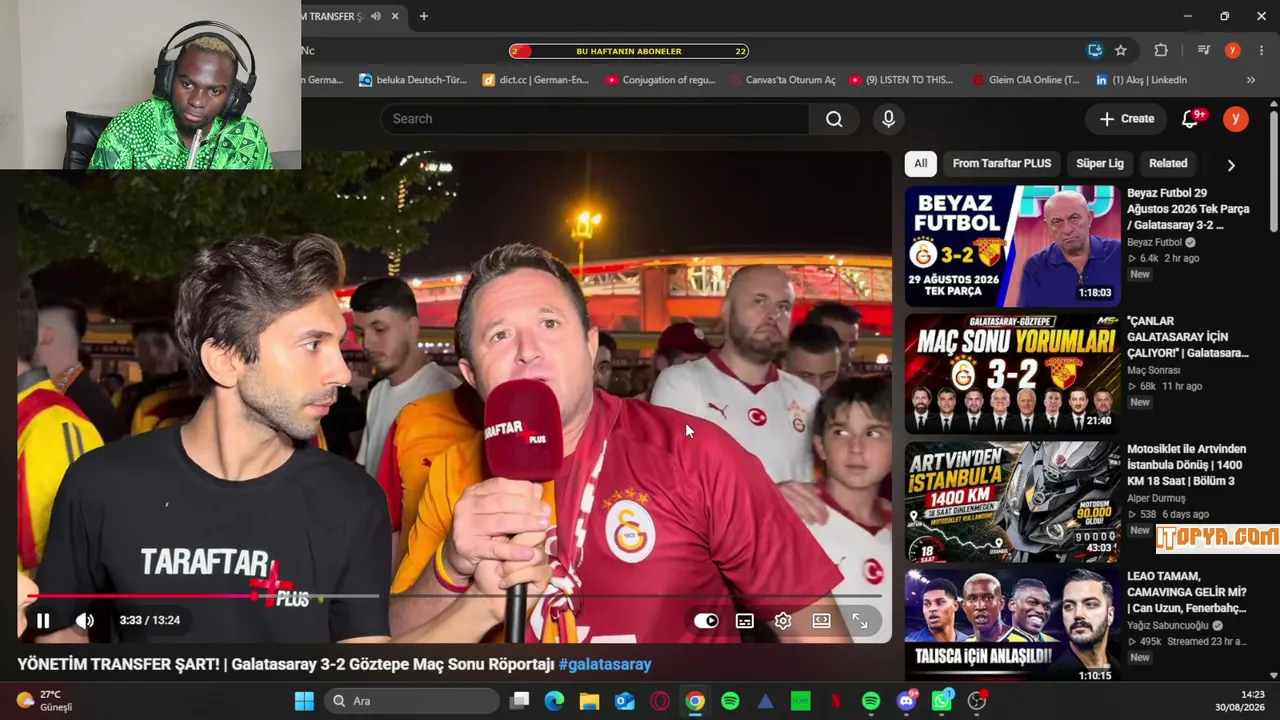The image size is (1280, 720).
Task: Open the Chrome profile avatar
Action: point(1233,50)
